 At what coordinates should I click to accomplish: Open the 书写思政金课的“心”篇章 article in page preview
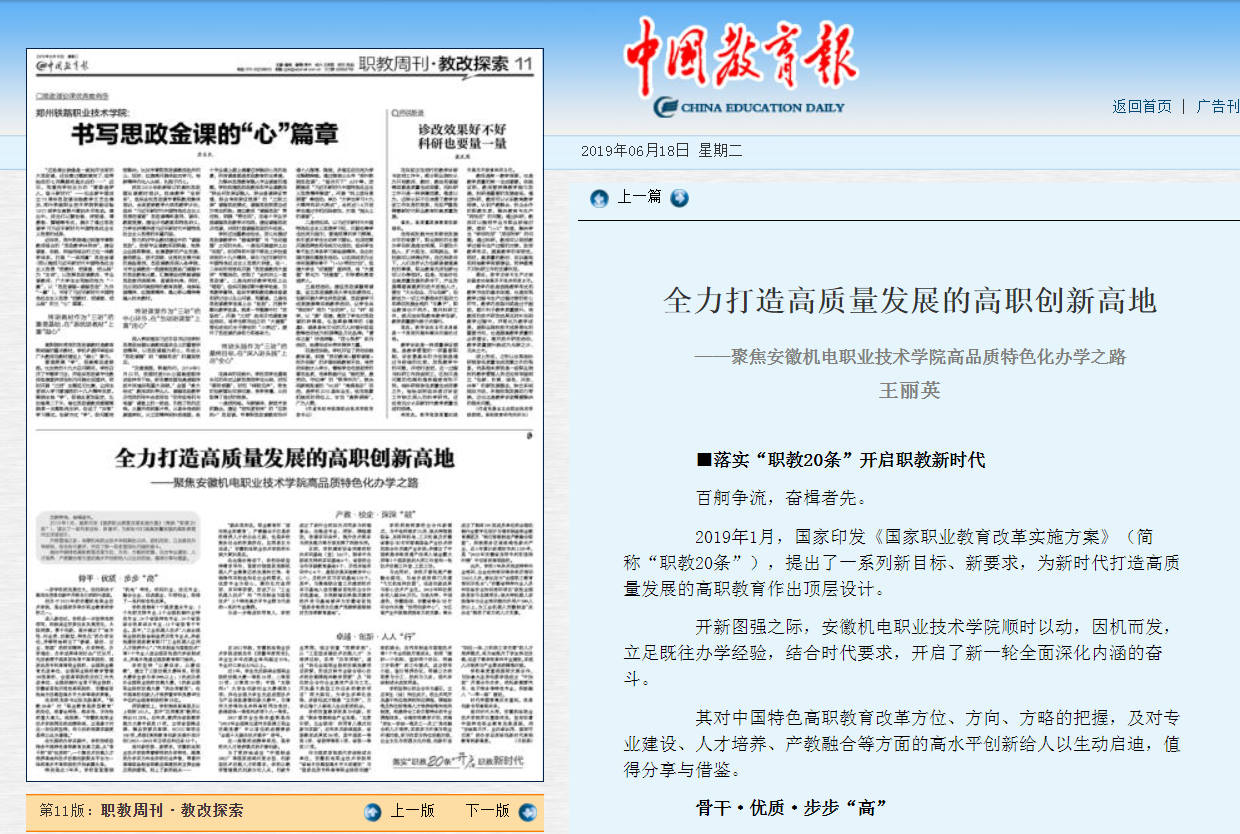point(206,134)
